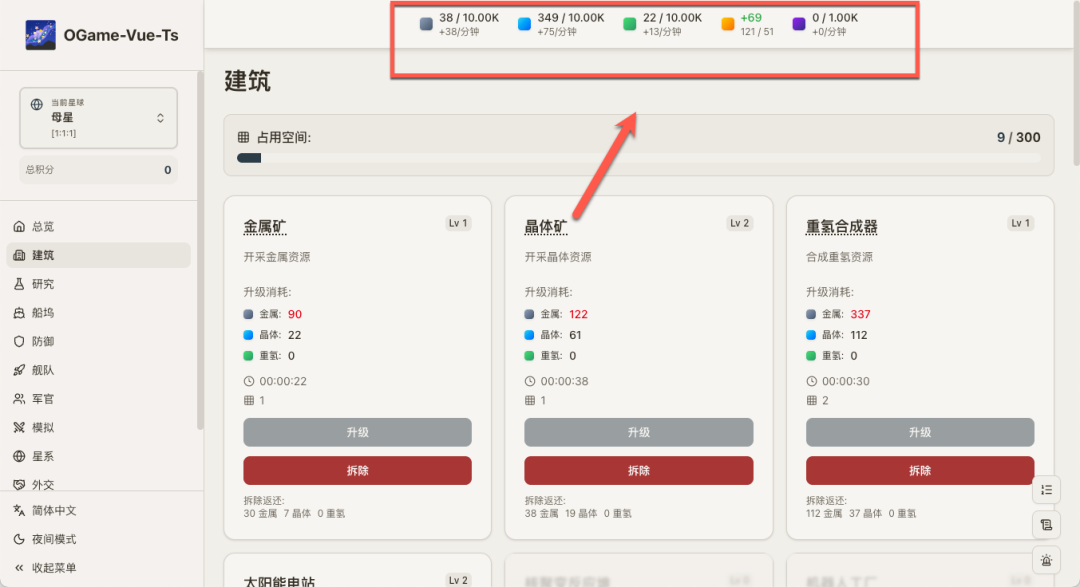
Task: Open the 总览 overview menu item
Action: coord(98,226)
